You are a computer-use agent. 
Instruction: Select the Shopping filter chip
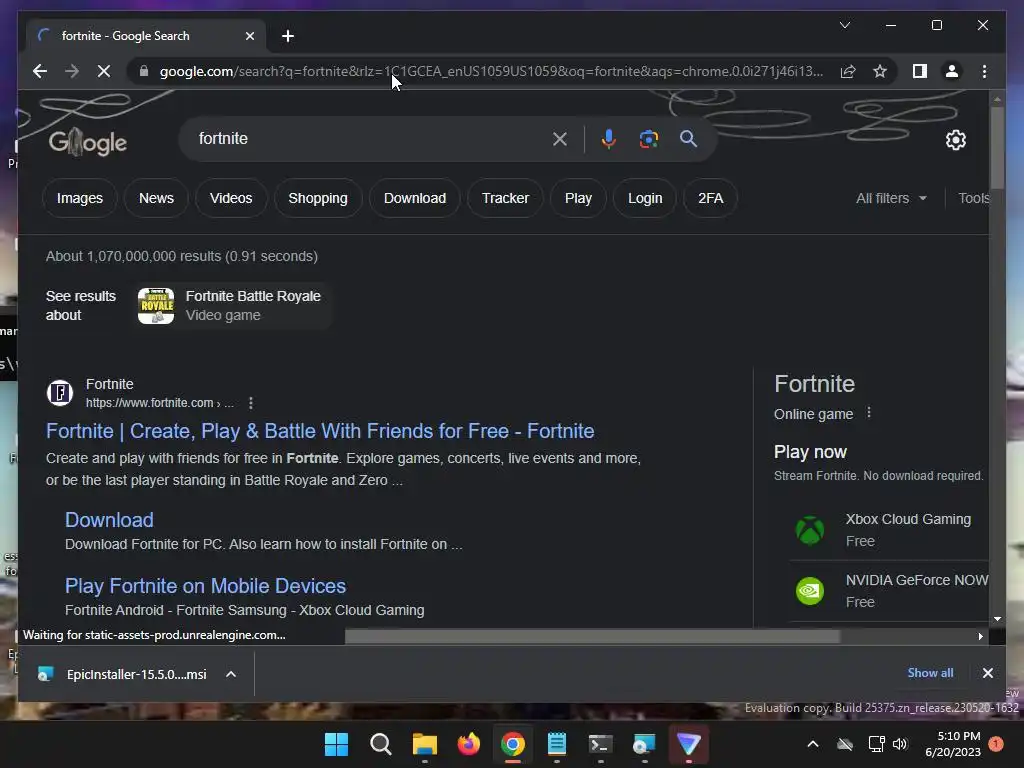318,198
